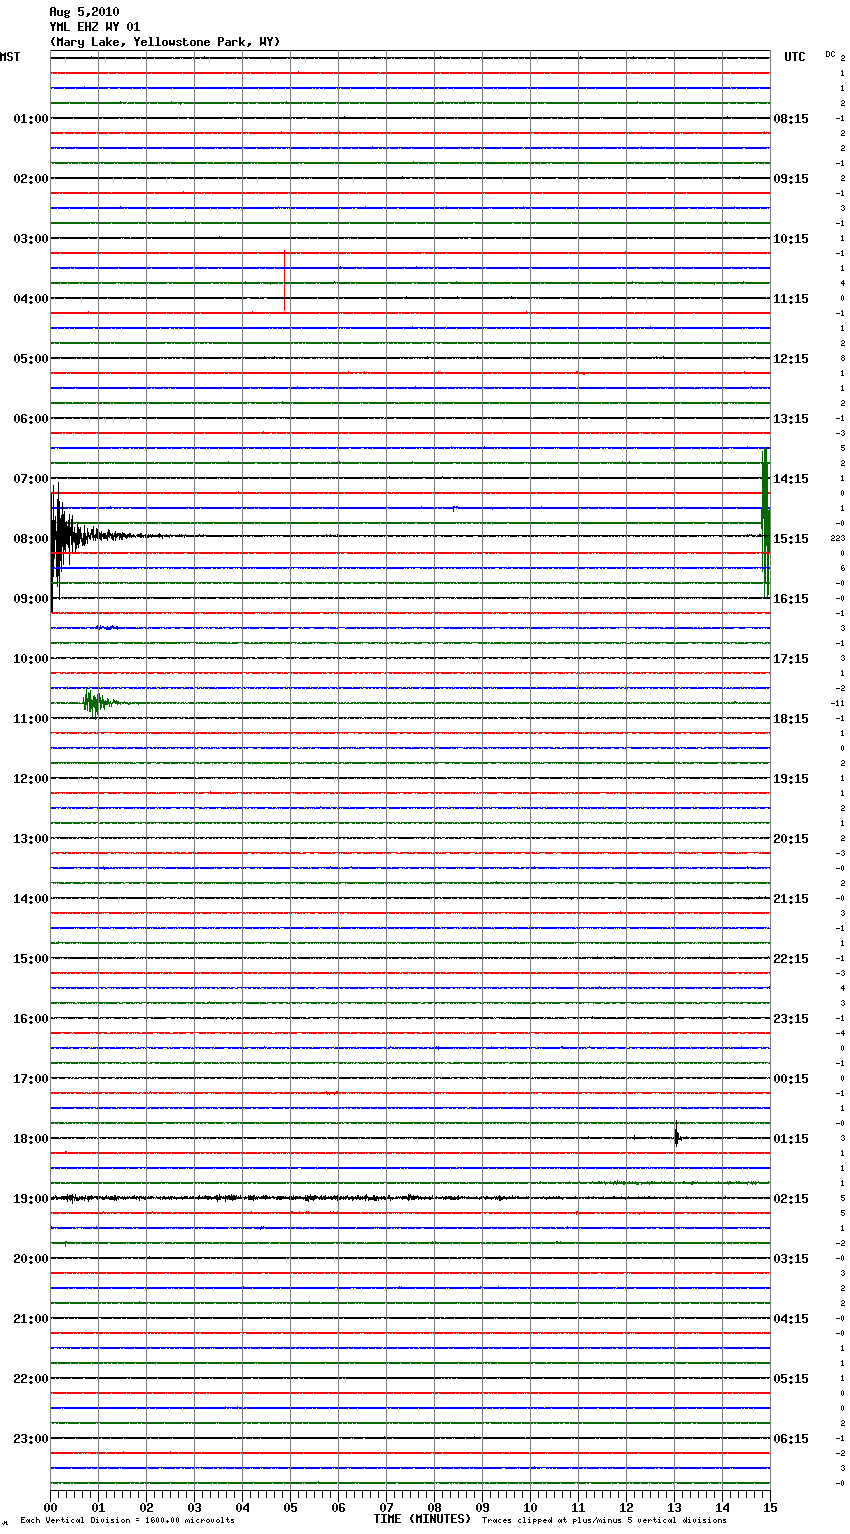
Task: Click the '19:15' UTC time label
Action: pos(791,779)
